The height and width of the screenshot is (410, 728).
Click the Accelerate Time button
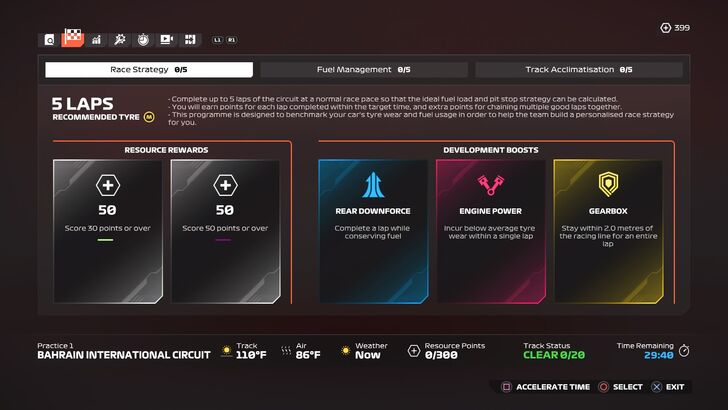(x=546, y=387)
